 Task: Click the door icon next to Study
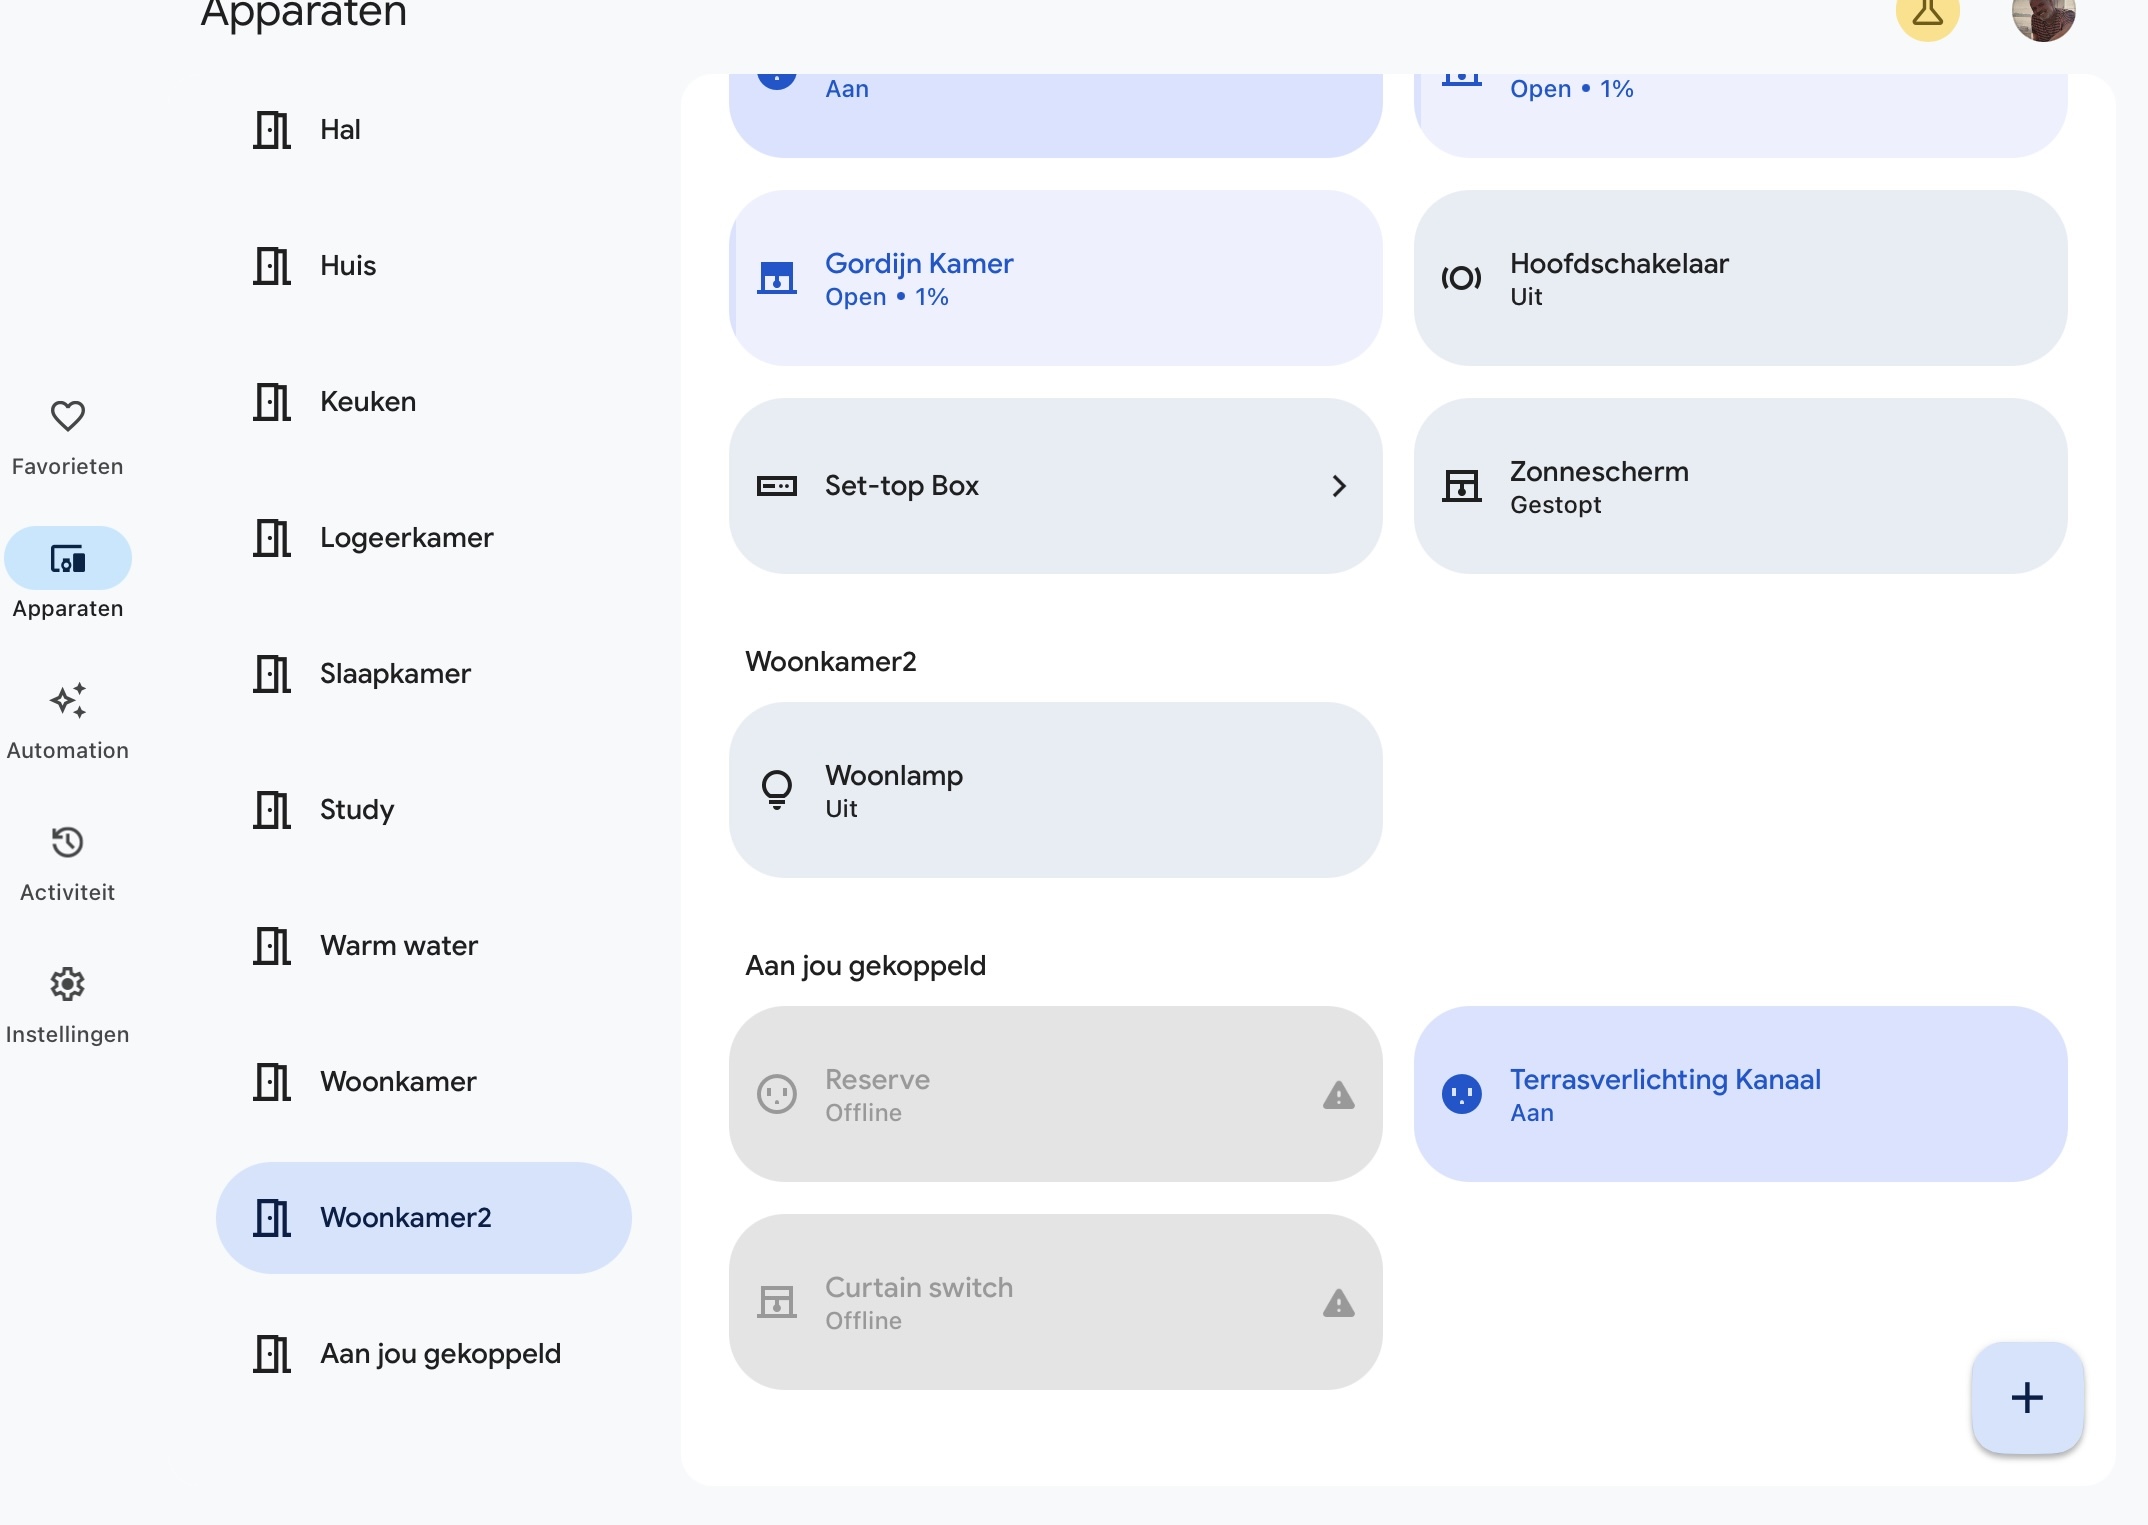pyautogui.click(x=272, y=810)
